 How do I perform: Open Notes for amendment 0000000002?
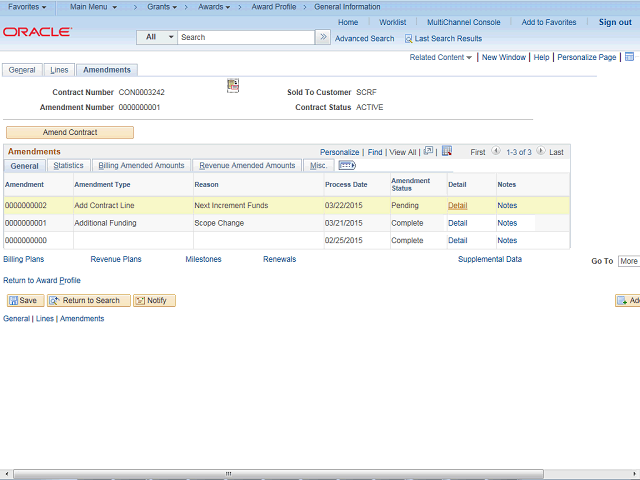coord(507,205)
